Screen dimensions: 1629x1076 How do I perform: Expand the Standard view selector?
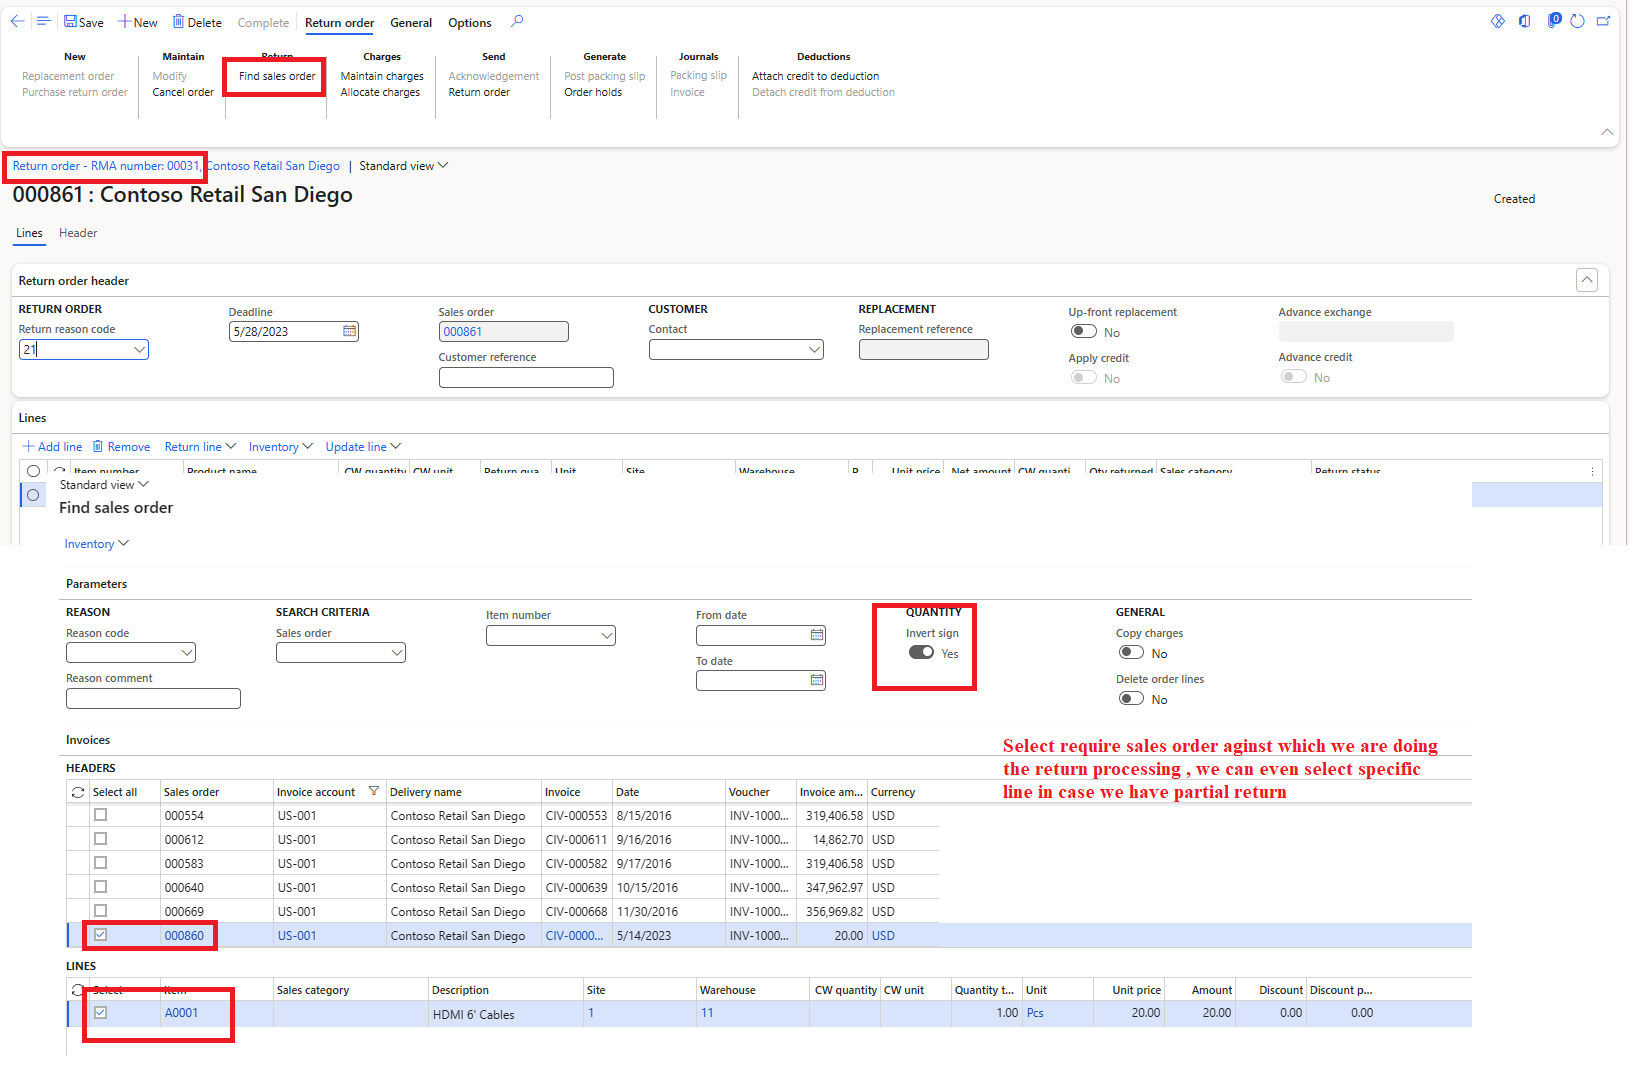tap(443, 165)
